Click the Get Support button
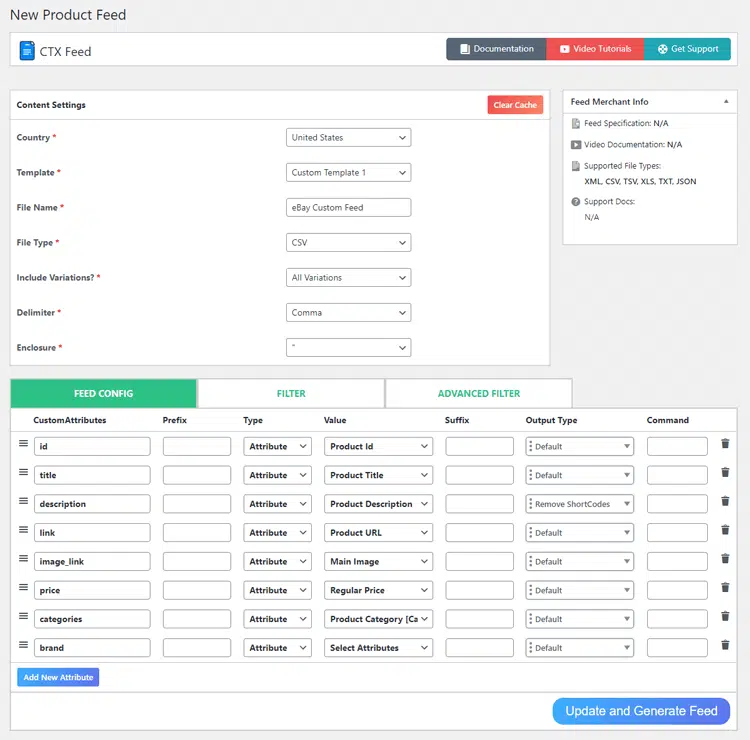Screen dimensions: 750x740 (x=687, y=49)
